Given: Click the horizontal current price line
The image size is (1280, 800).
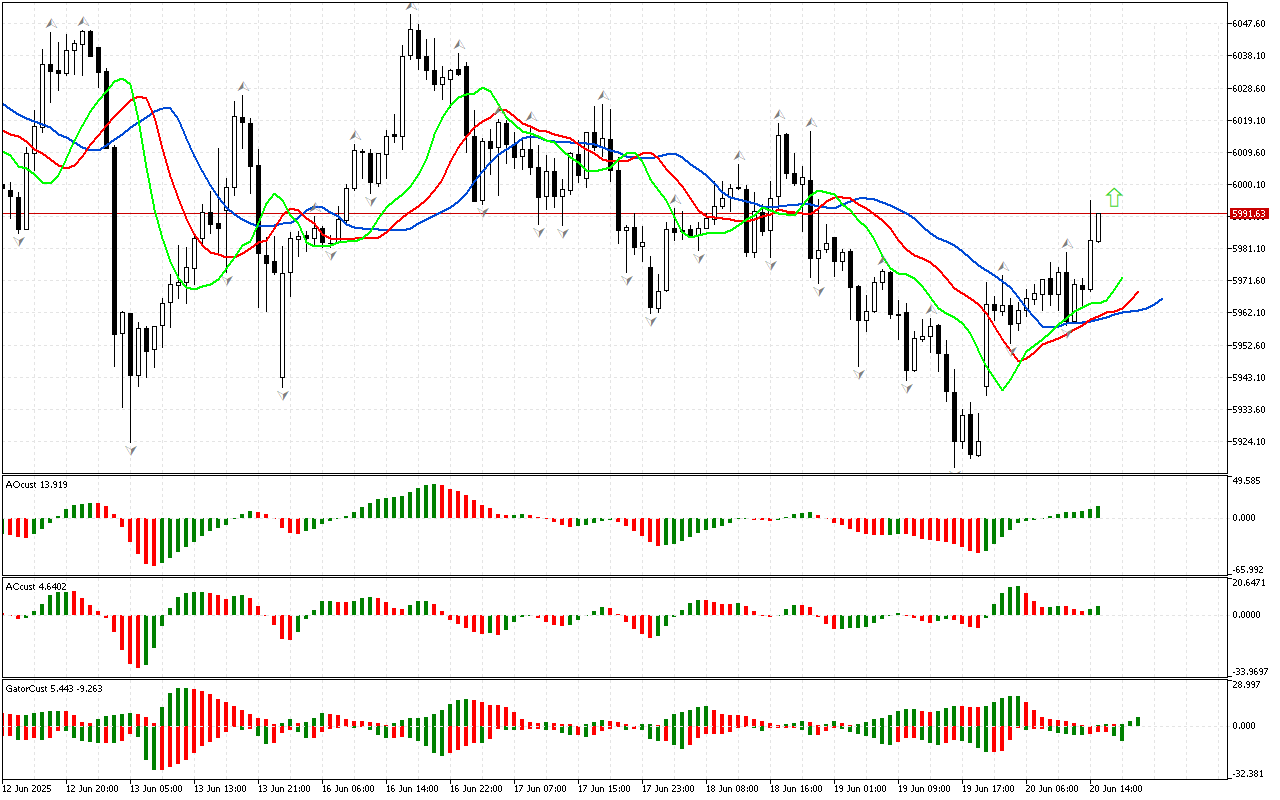Looking at the screenshot, I should [x=600, y=214].
